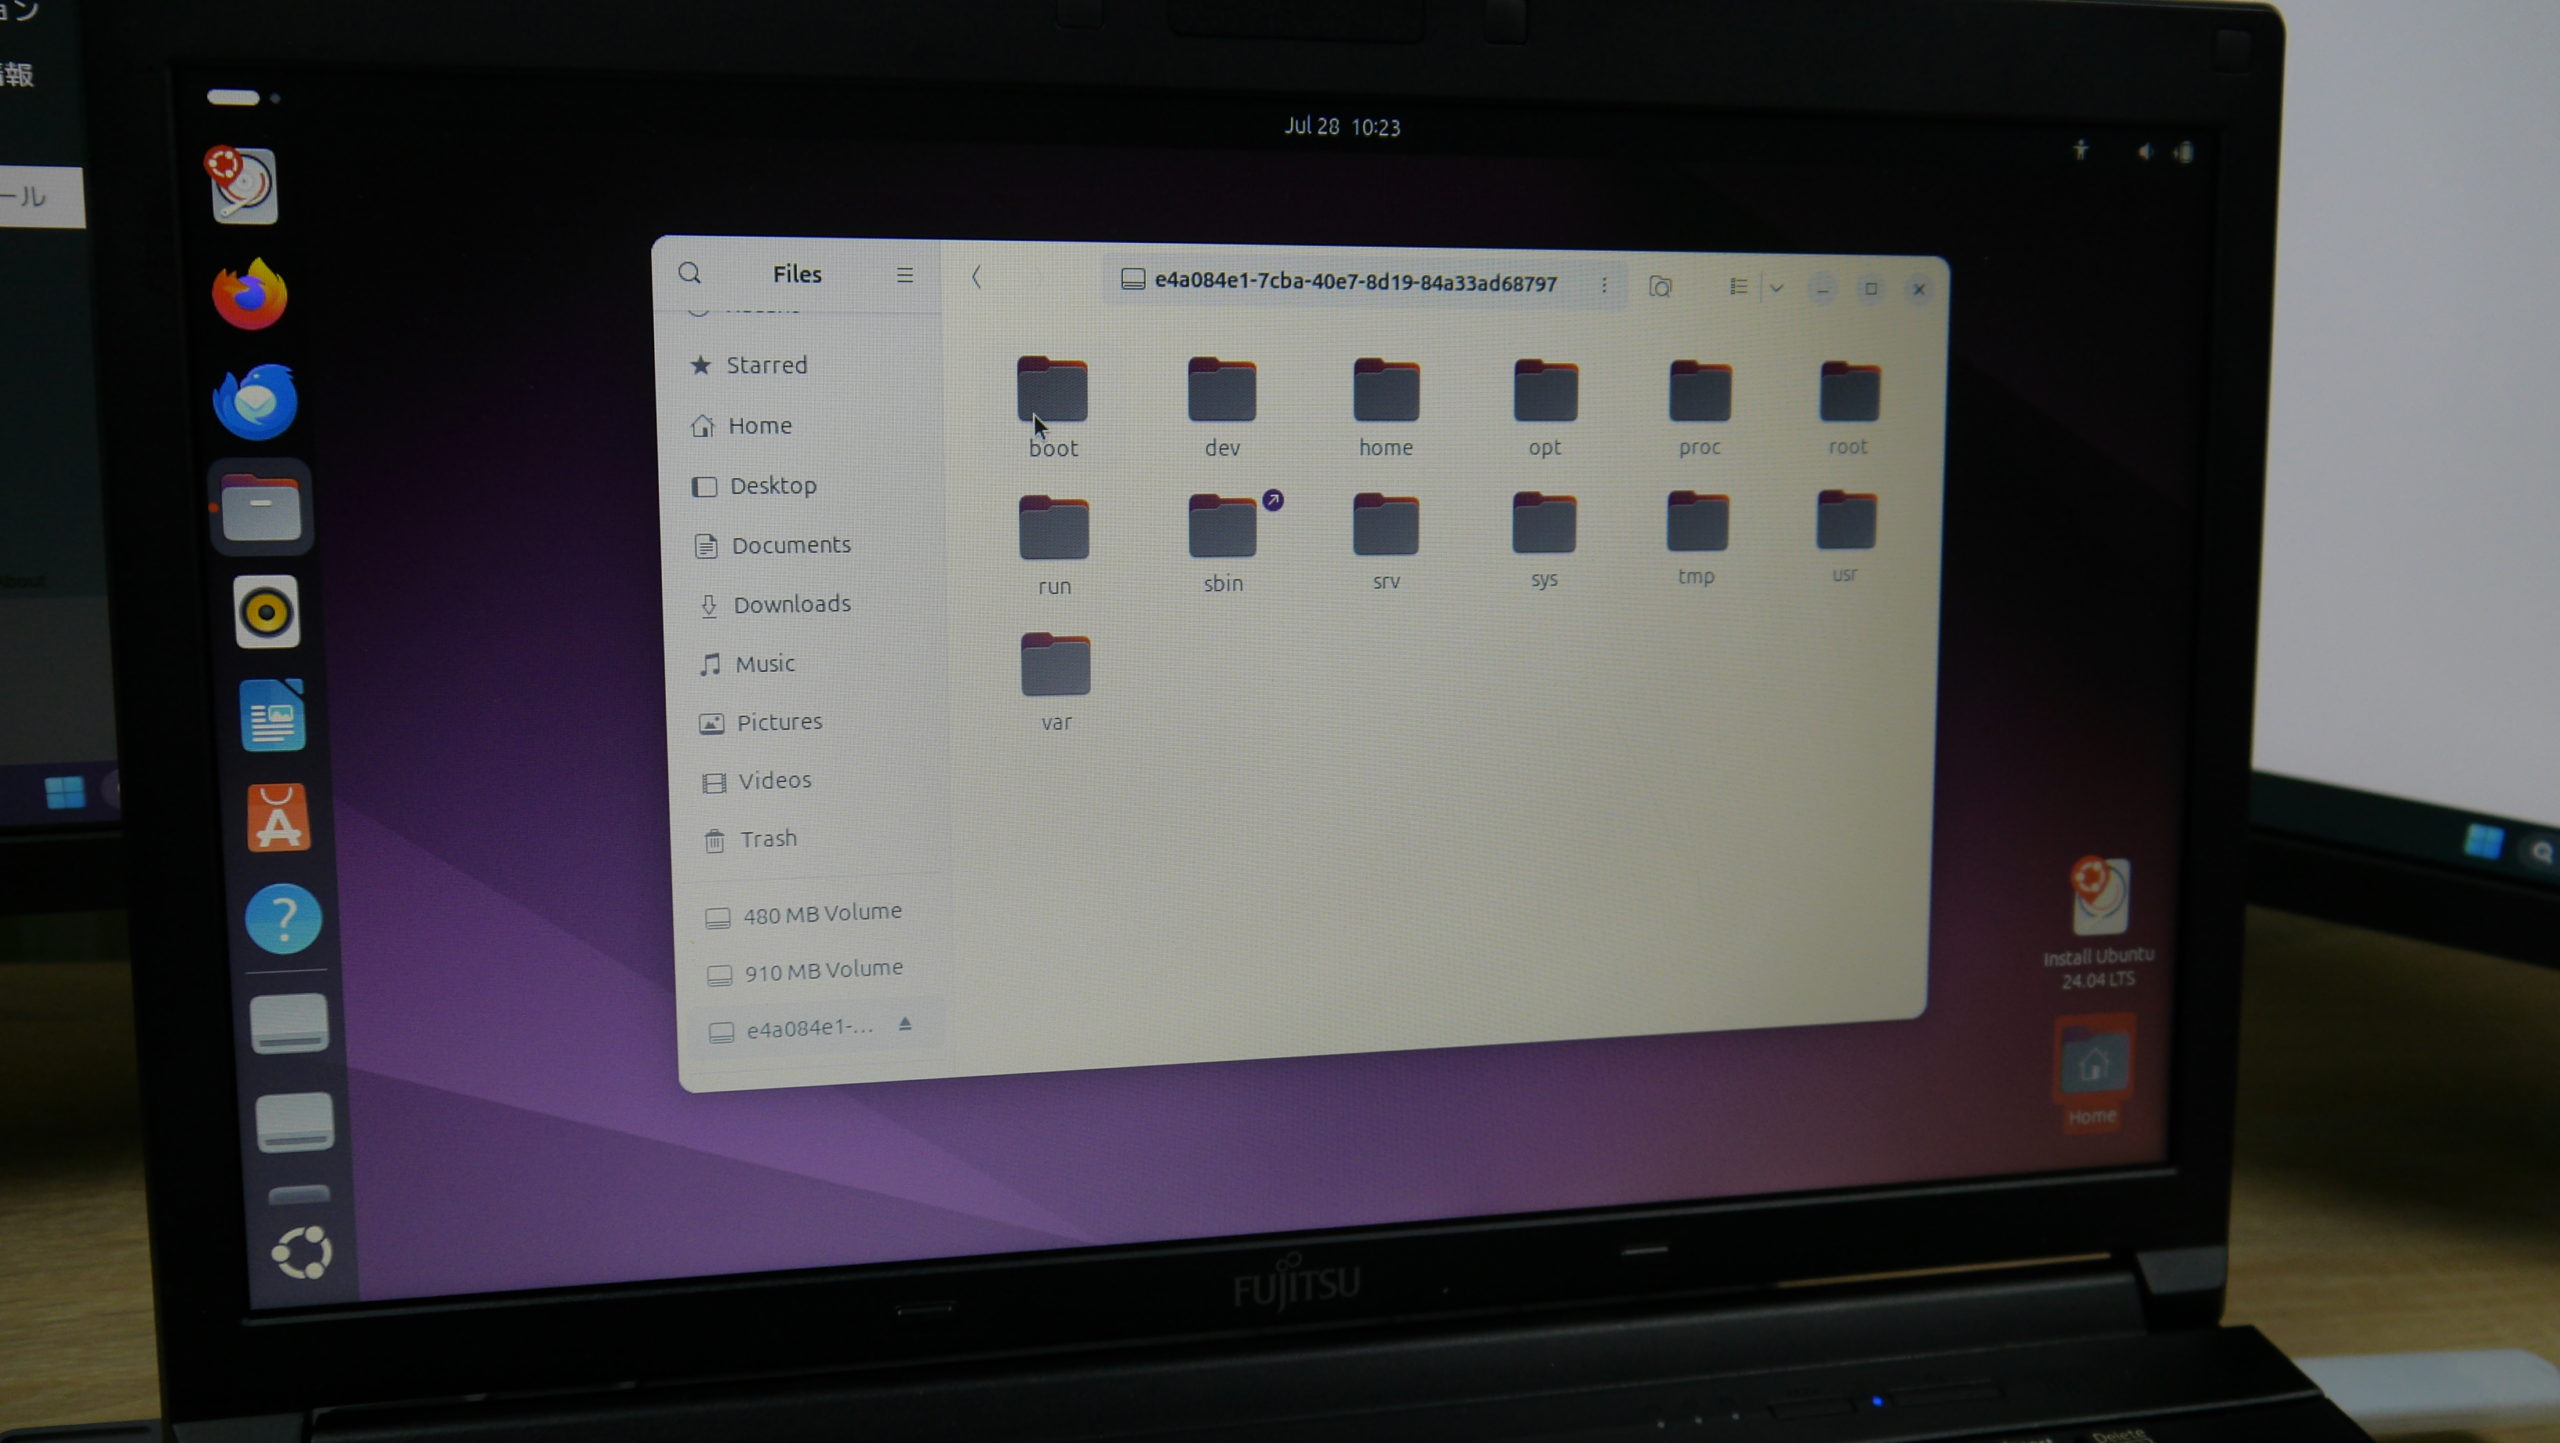The height and width of the screenshot is (1443, 2560).
Task: Switch to list view toggle
Action: click(x=1738, y=288)
